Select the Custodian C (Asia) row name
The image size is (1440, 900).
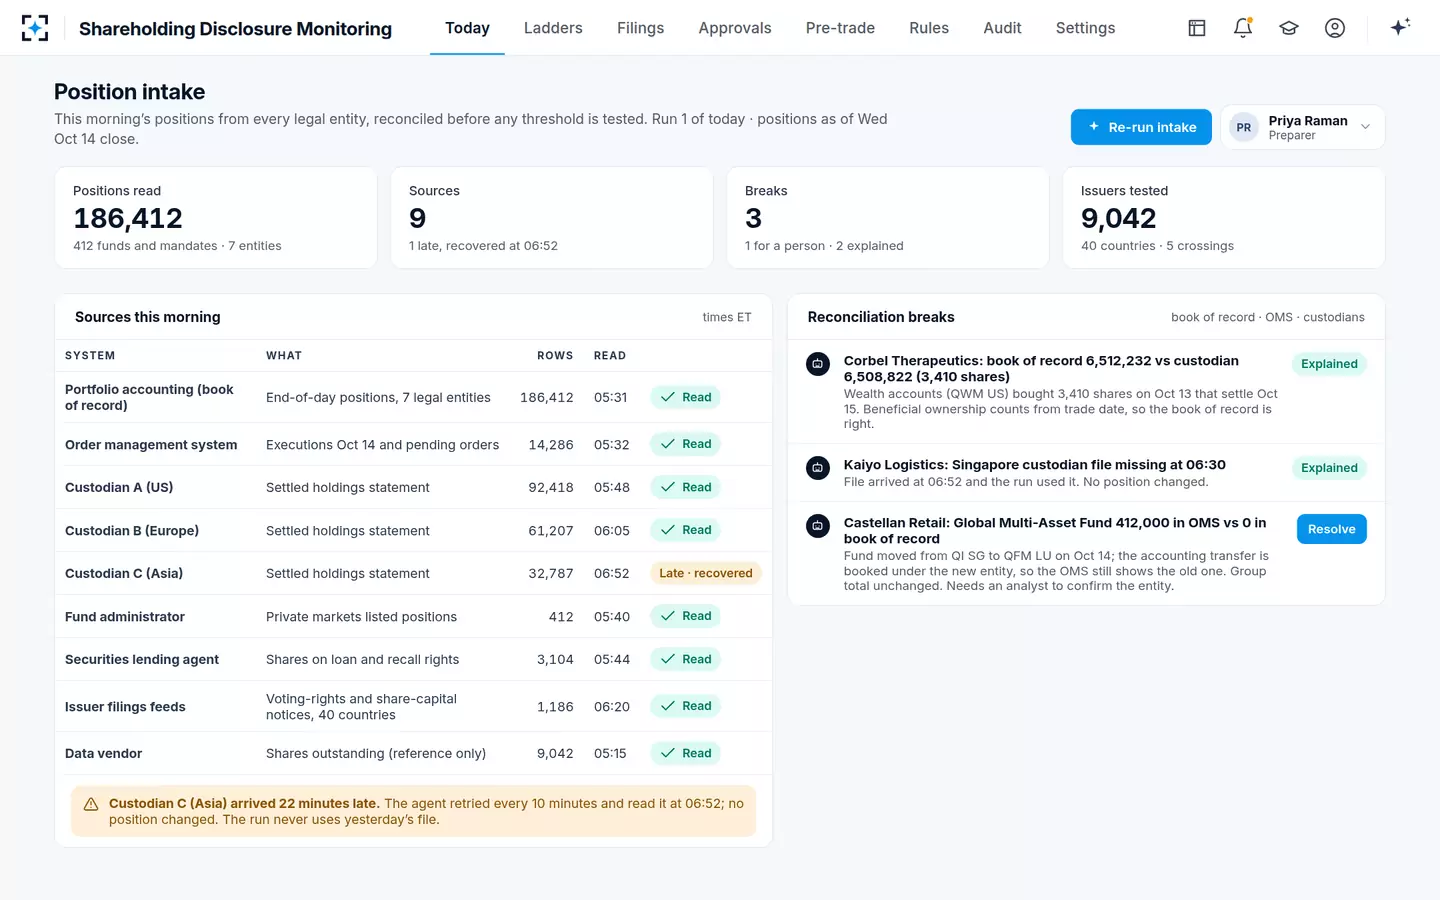pos(124,574)
